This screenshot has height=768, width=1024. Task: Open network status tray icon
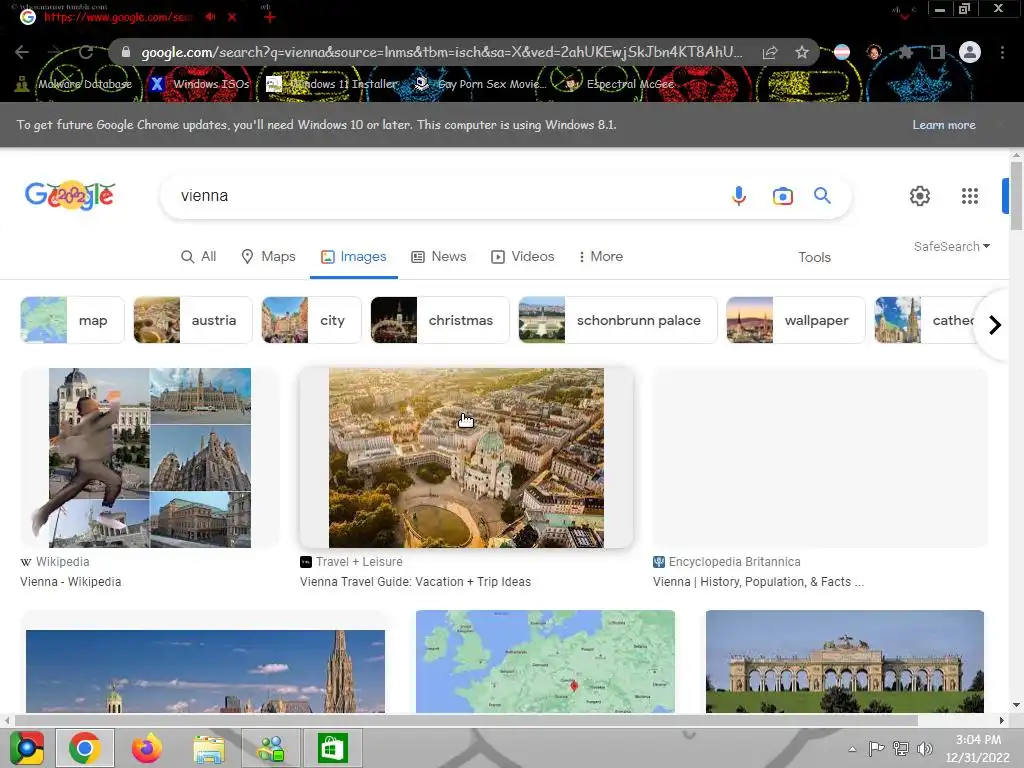tap(901, 748)
